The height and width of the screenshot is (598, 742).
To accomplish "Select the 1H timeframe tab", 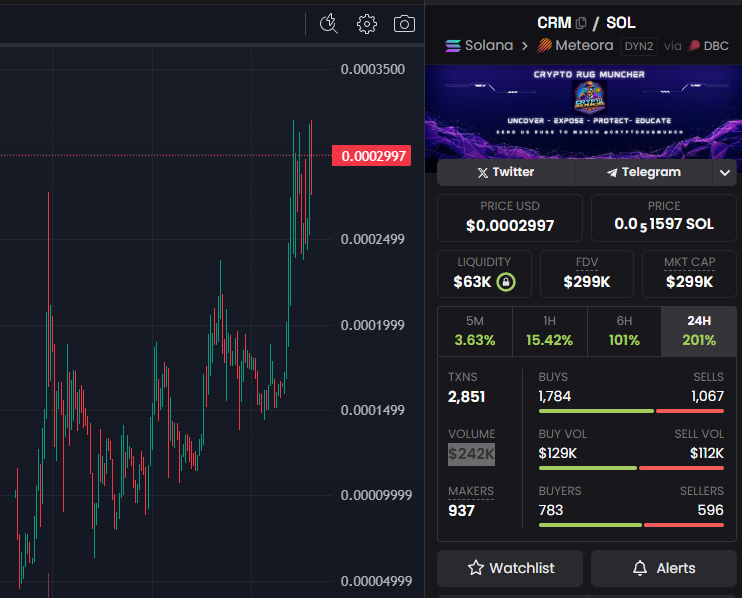I will click(549, 331).
